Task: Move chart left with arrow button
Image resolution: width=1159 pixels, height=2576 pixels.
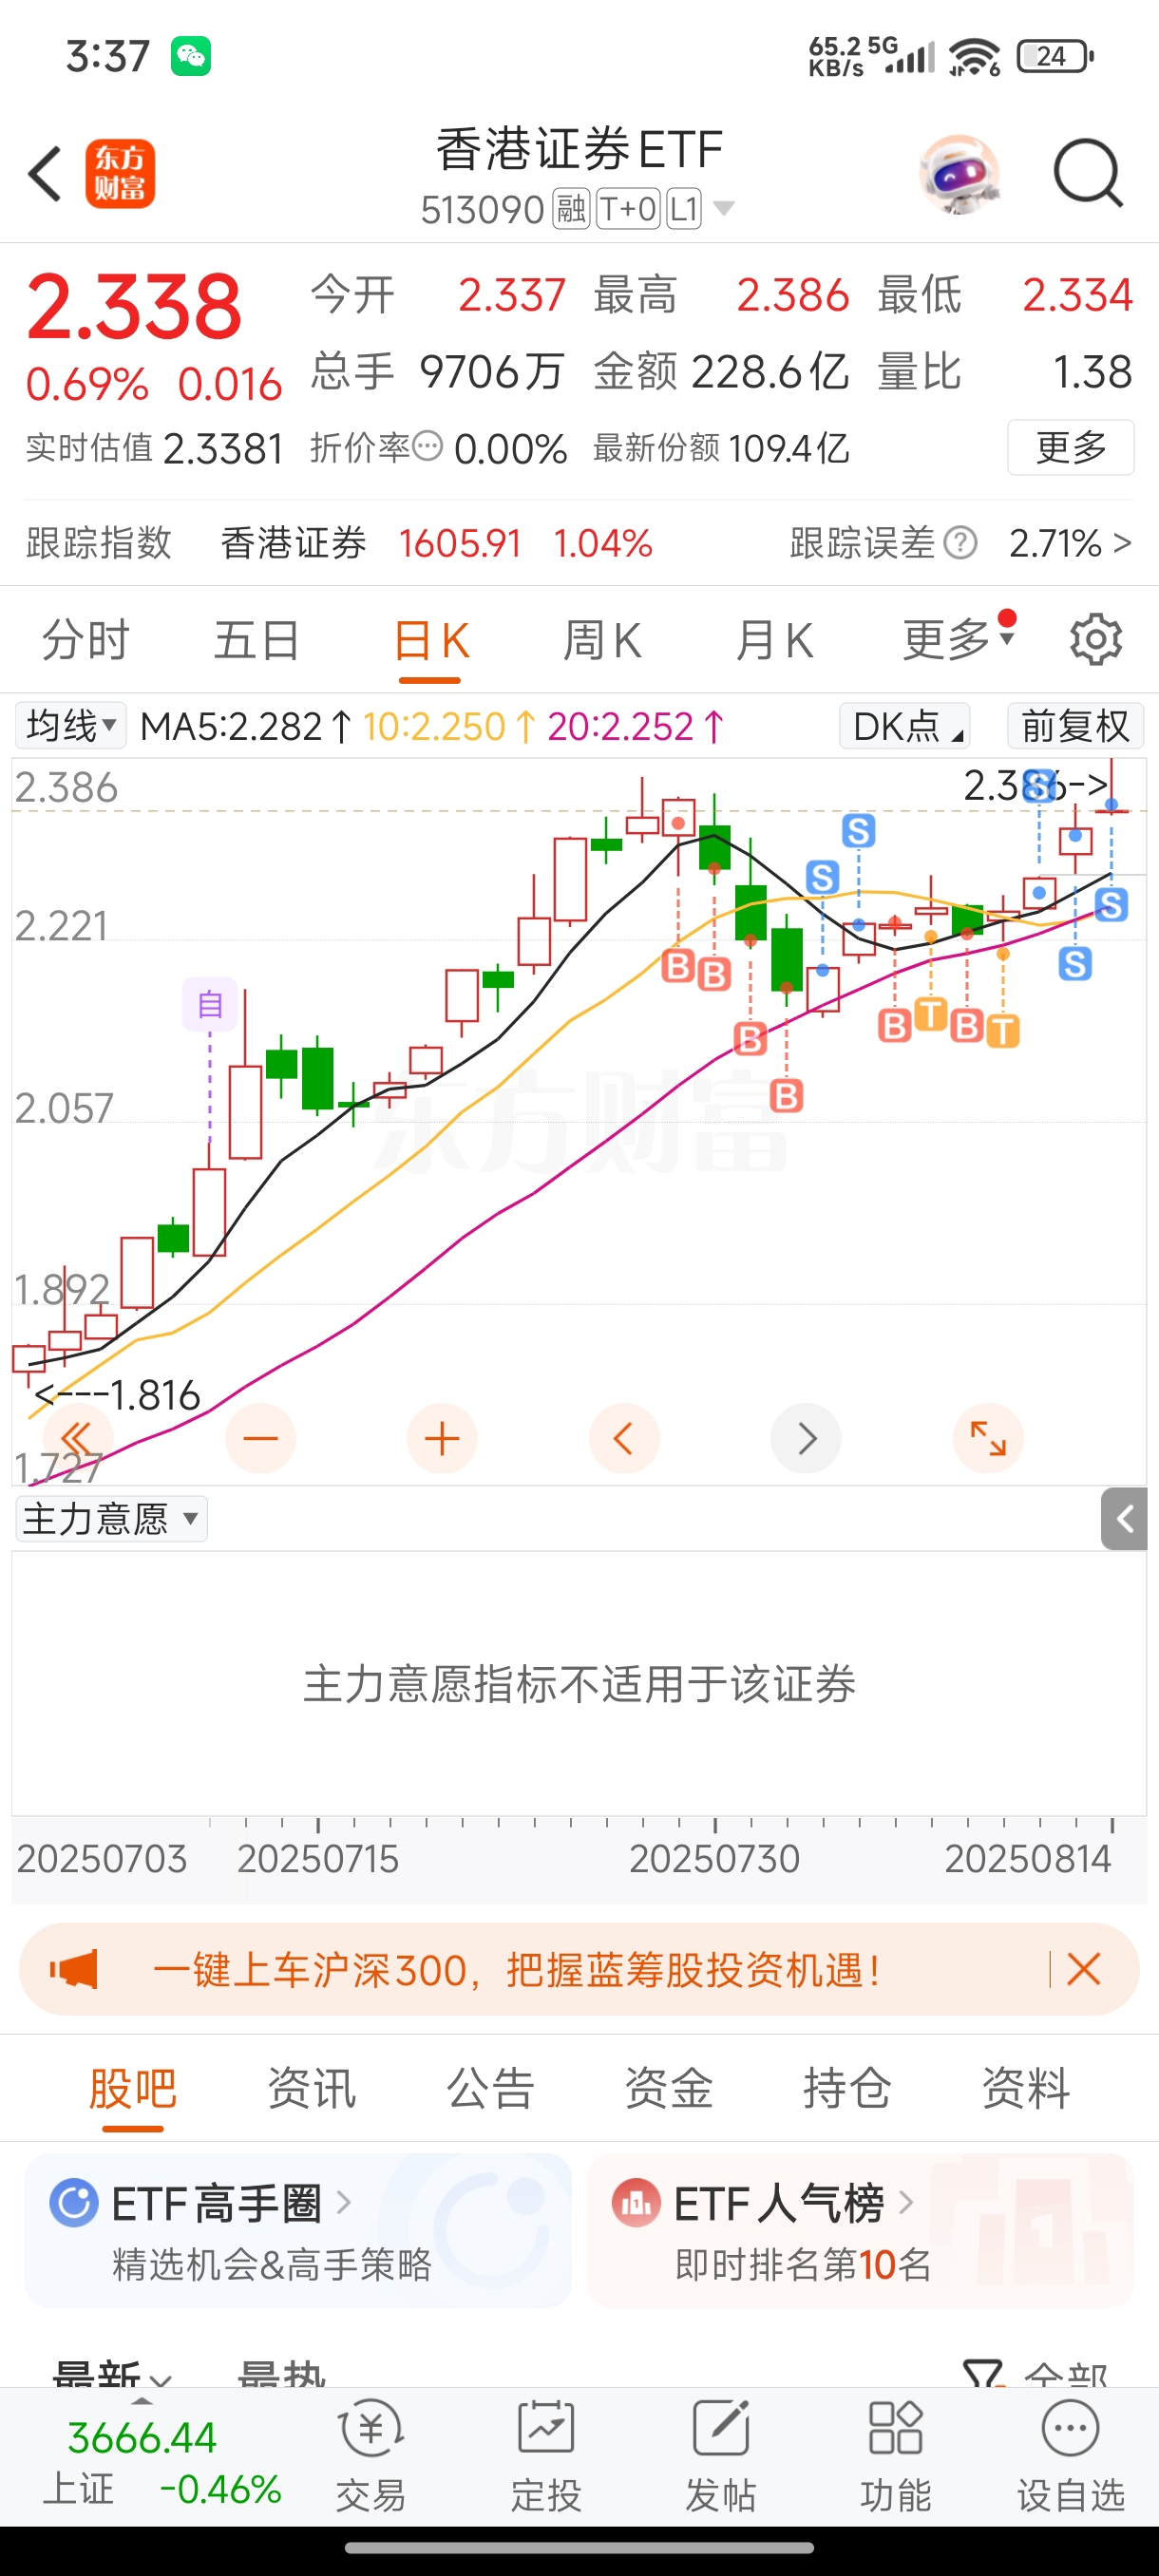Action: pos(624,1438)
